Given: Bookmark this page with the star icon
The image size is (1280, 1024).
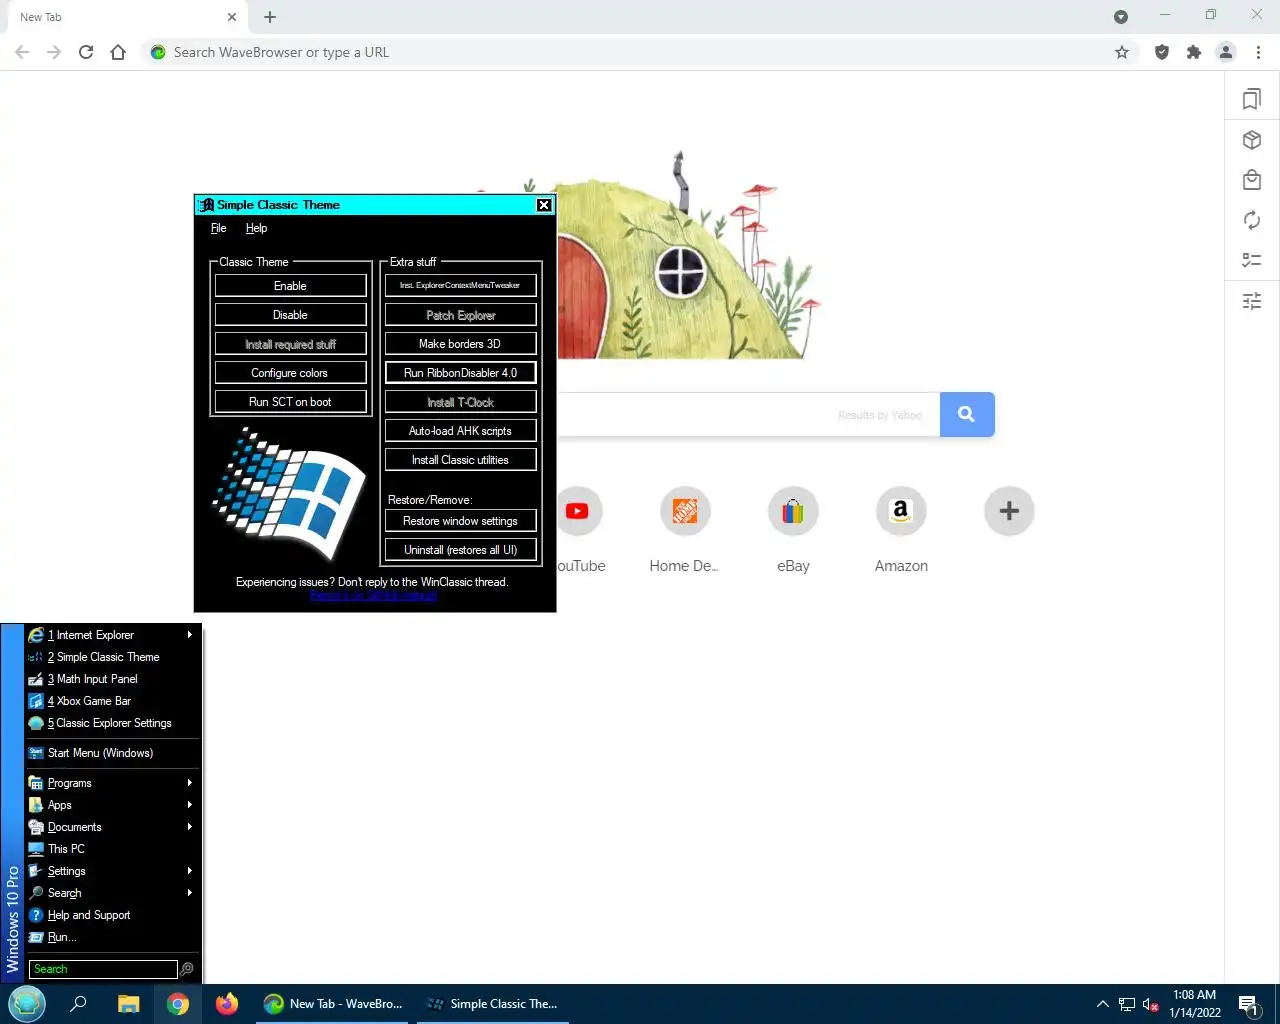Looking at the screenshot, I should click(1122, 52).
